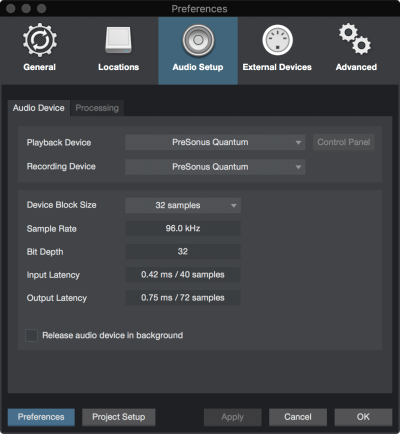This screenshot has width=400, height=434.
Task: Click the Bit Depth value field
Action: point(183,251)
